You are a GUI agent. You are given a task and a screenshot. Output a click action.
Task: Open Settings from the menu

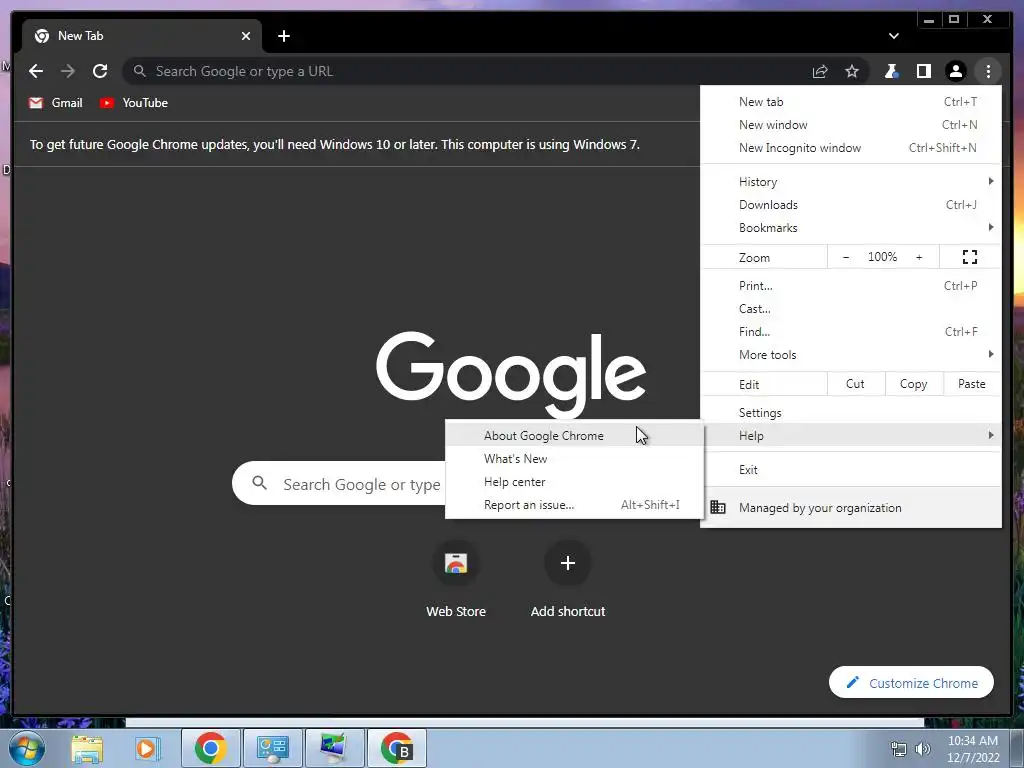point(851,413)
